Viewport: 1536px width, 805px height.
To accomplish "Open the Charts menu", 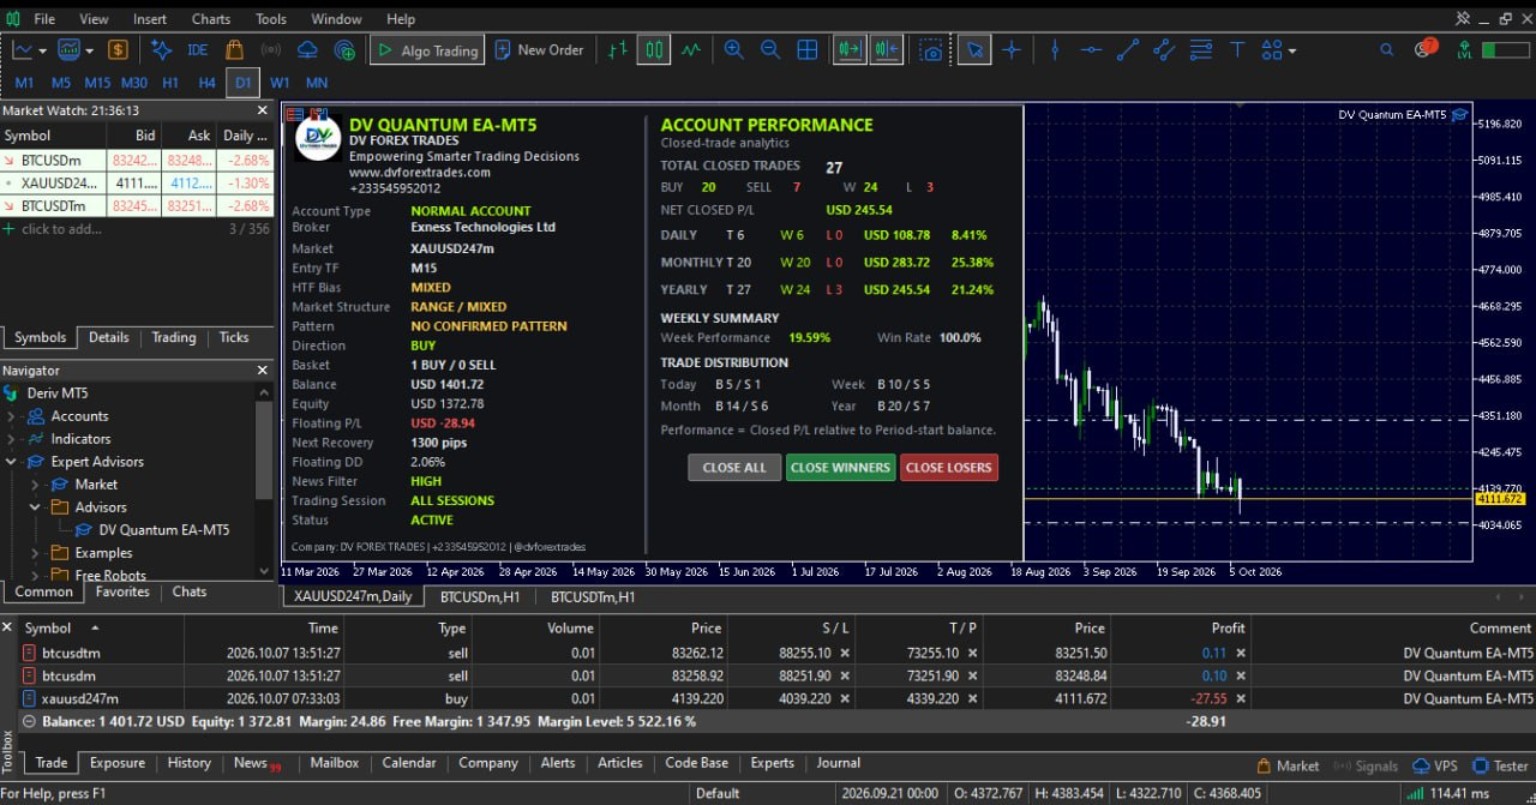I will (x=211, y=19).
